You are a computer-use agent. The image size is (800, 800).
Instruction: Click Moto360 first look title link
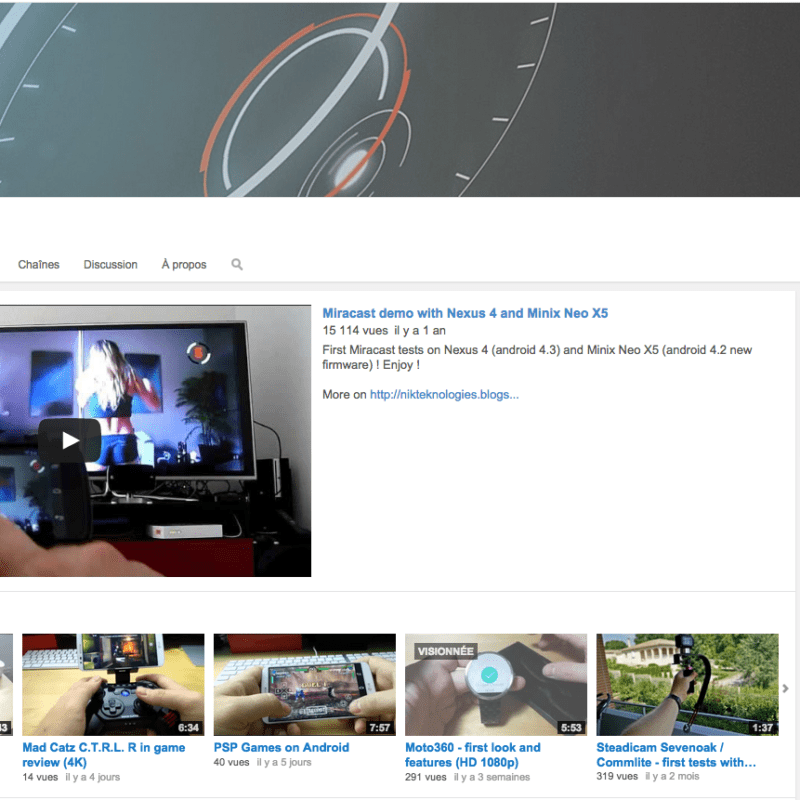tap(473, 755)
